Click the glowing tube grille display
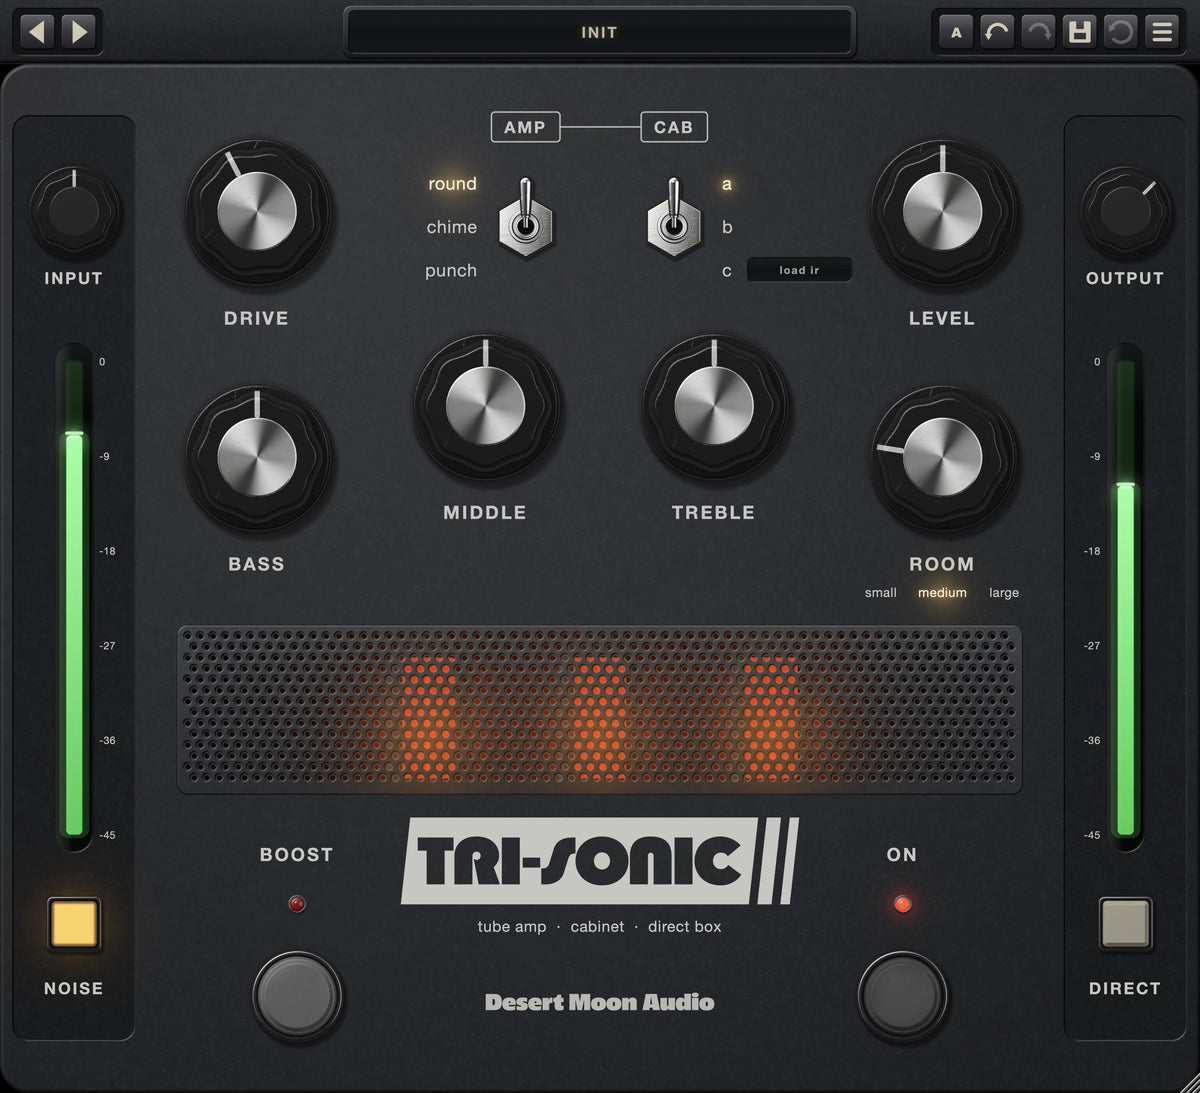 (600, 710)
